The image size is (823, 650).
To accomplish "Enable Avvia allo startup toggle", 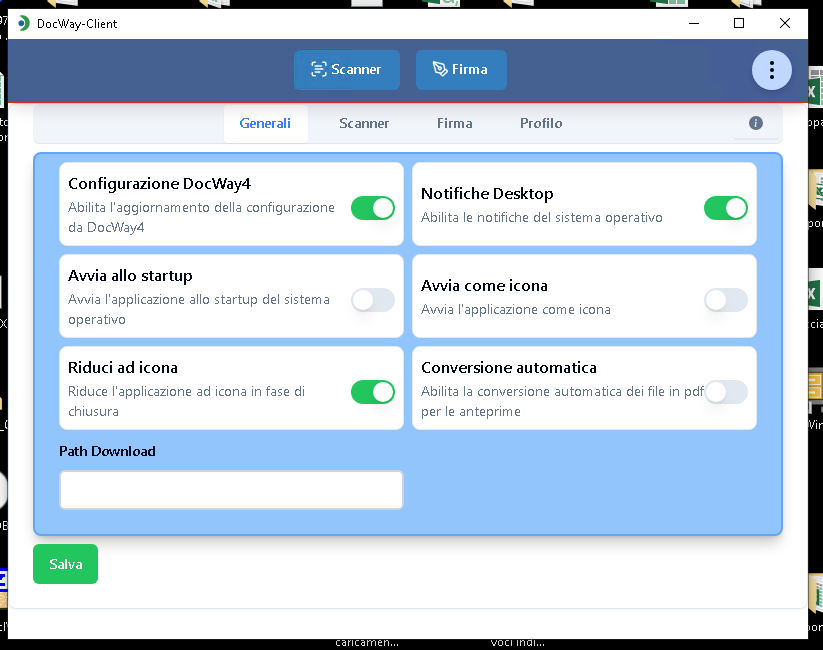I will click(x=372, y=300).
